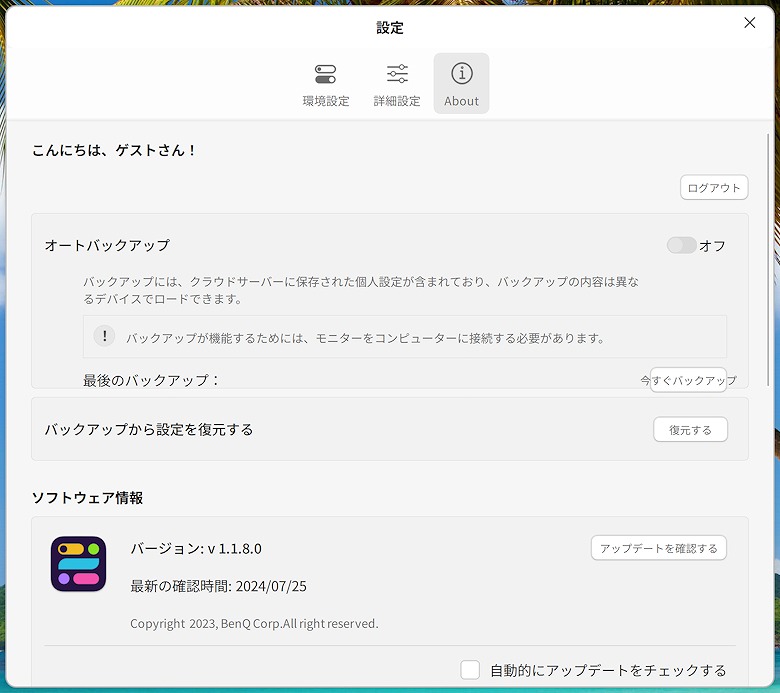Click the 復元する button
780x693 pixels.
coord(690,430)
